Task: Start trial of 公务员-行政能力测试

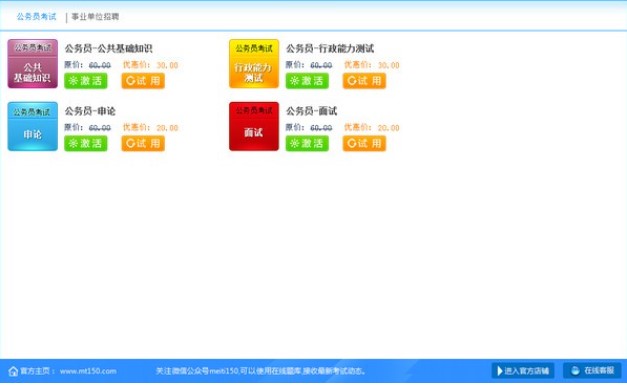Action: pos(364,81)
